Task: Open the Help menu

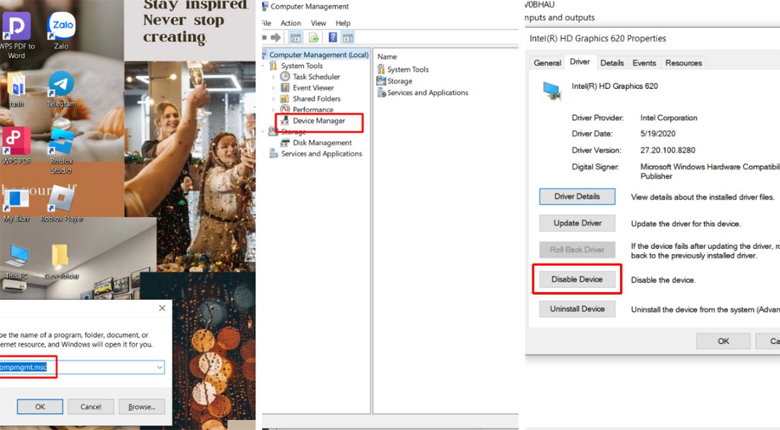Action: pos(343,23)
